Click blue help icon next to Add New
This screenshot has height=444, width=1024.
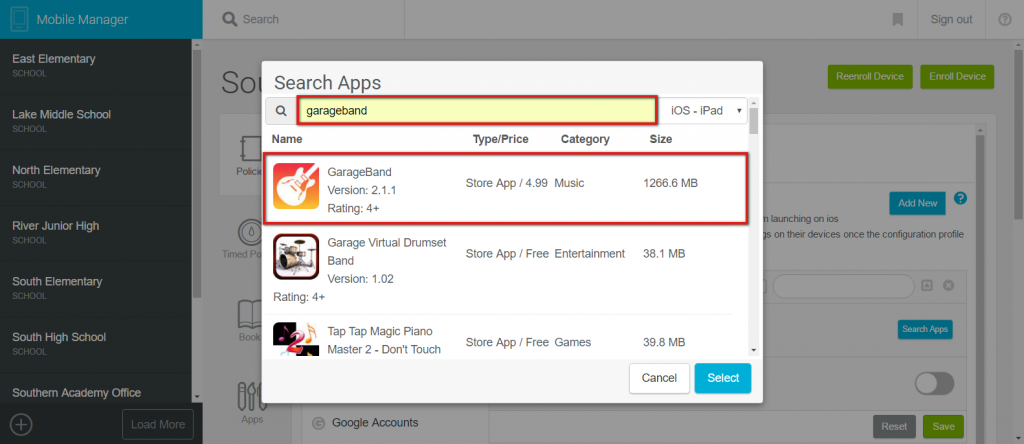tap(960, 198)
